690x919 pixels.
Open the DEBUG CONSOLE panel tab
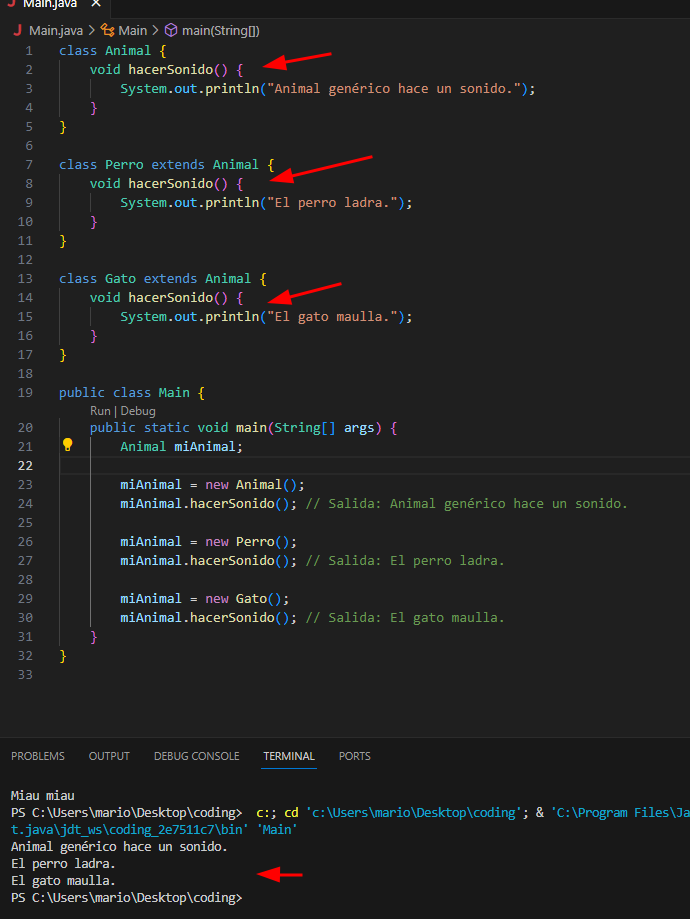[x=196, y=756]
